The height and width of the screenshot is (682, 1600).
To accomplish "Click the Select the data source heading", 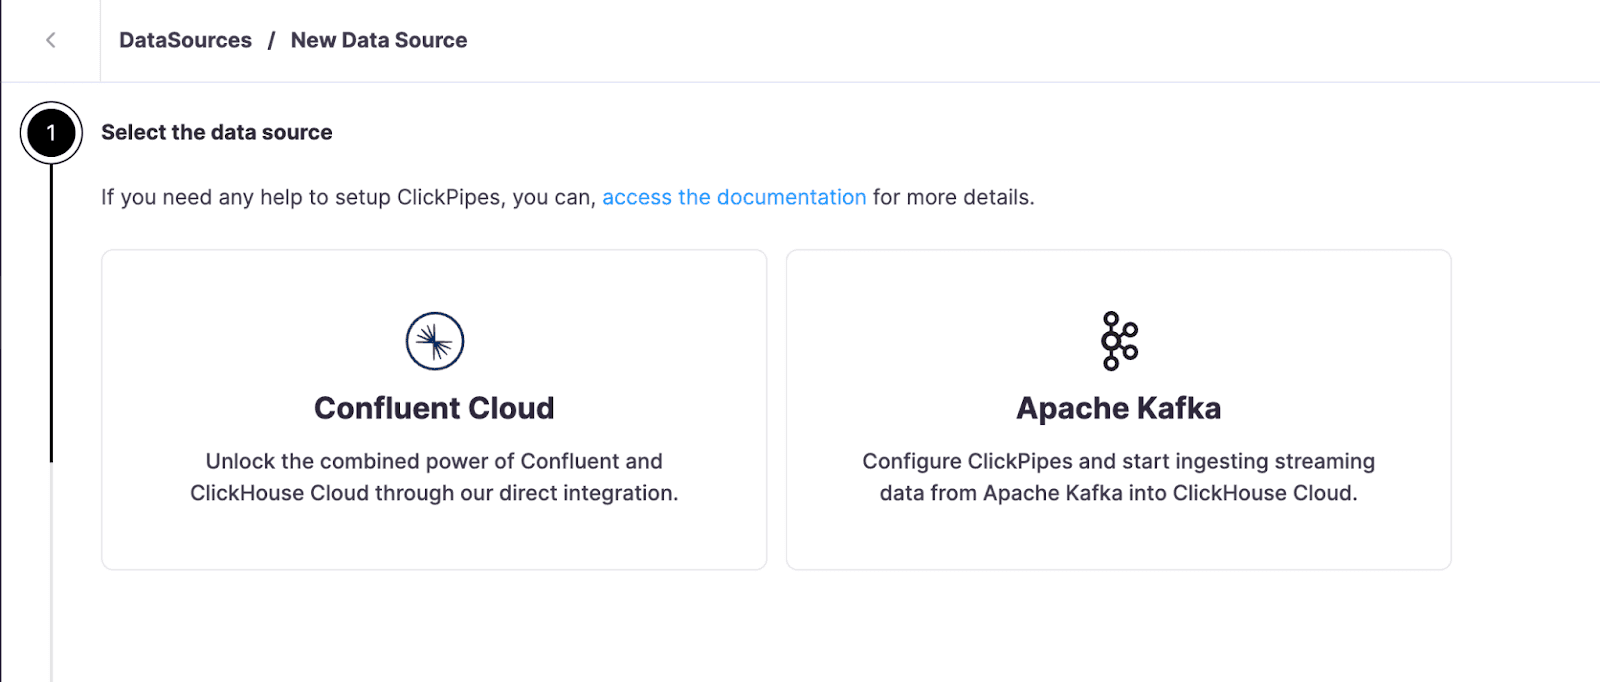I will click(x=217, y=132).
